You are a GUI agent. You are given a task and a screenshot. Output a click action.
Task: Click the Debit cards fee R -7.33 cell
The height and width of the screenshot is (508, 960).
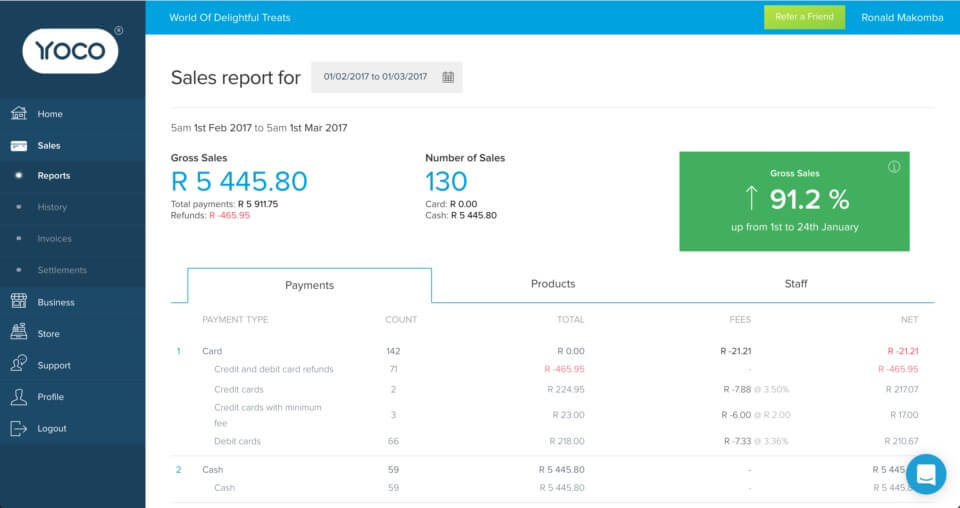click(x=737, y=441)
